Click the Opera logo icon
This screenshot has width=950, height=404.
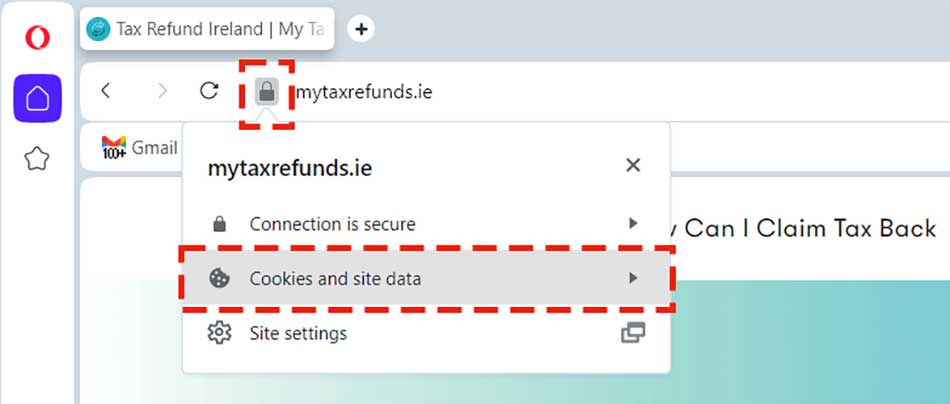click(x=37, y=38)
